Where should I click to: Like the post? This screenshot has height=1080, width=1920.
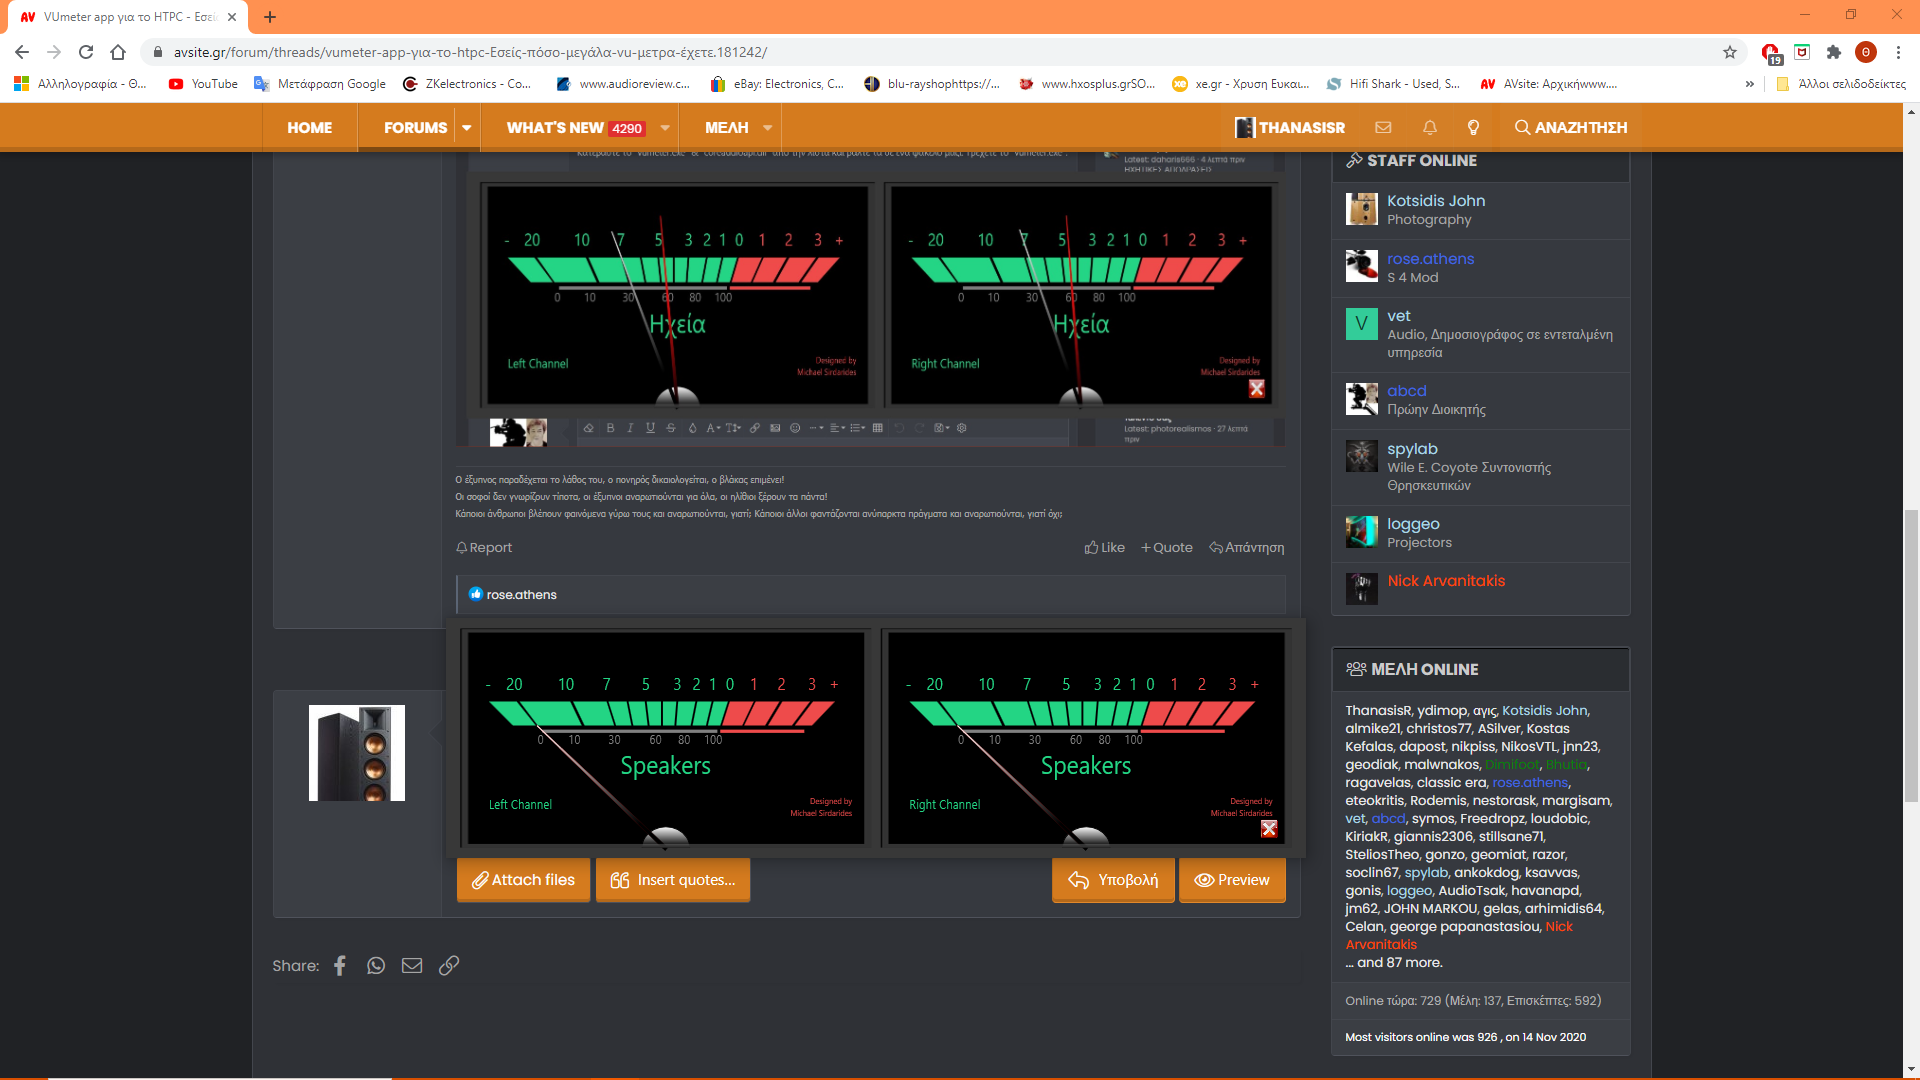1105,547
